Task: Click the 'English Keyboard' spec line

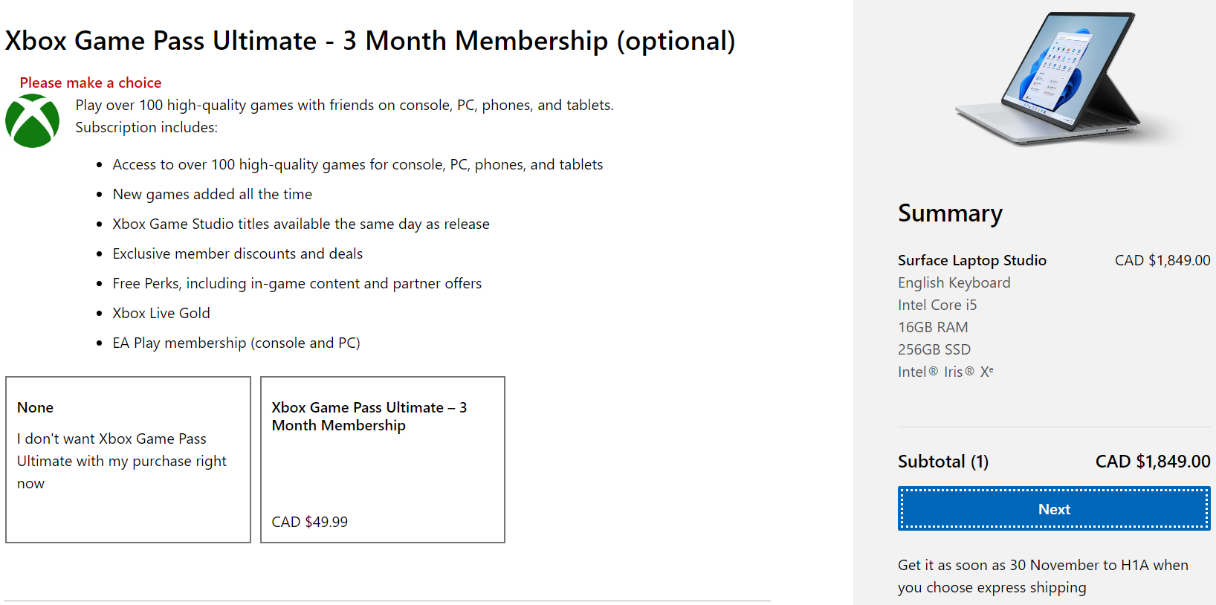Action: coord(954,283)
